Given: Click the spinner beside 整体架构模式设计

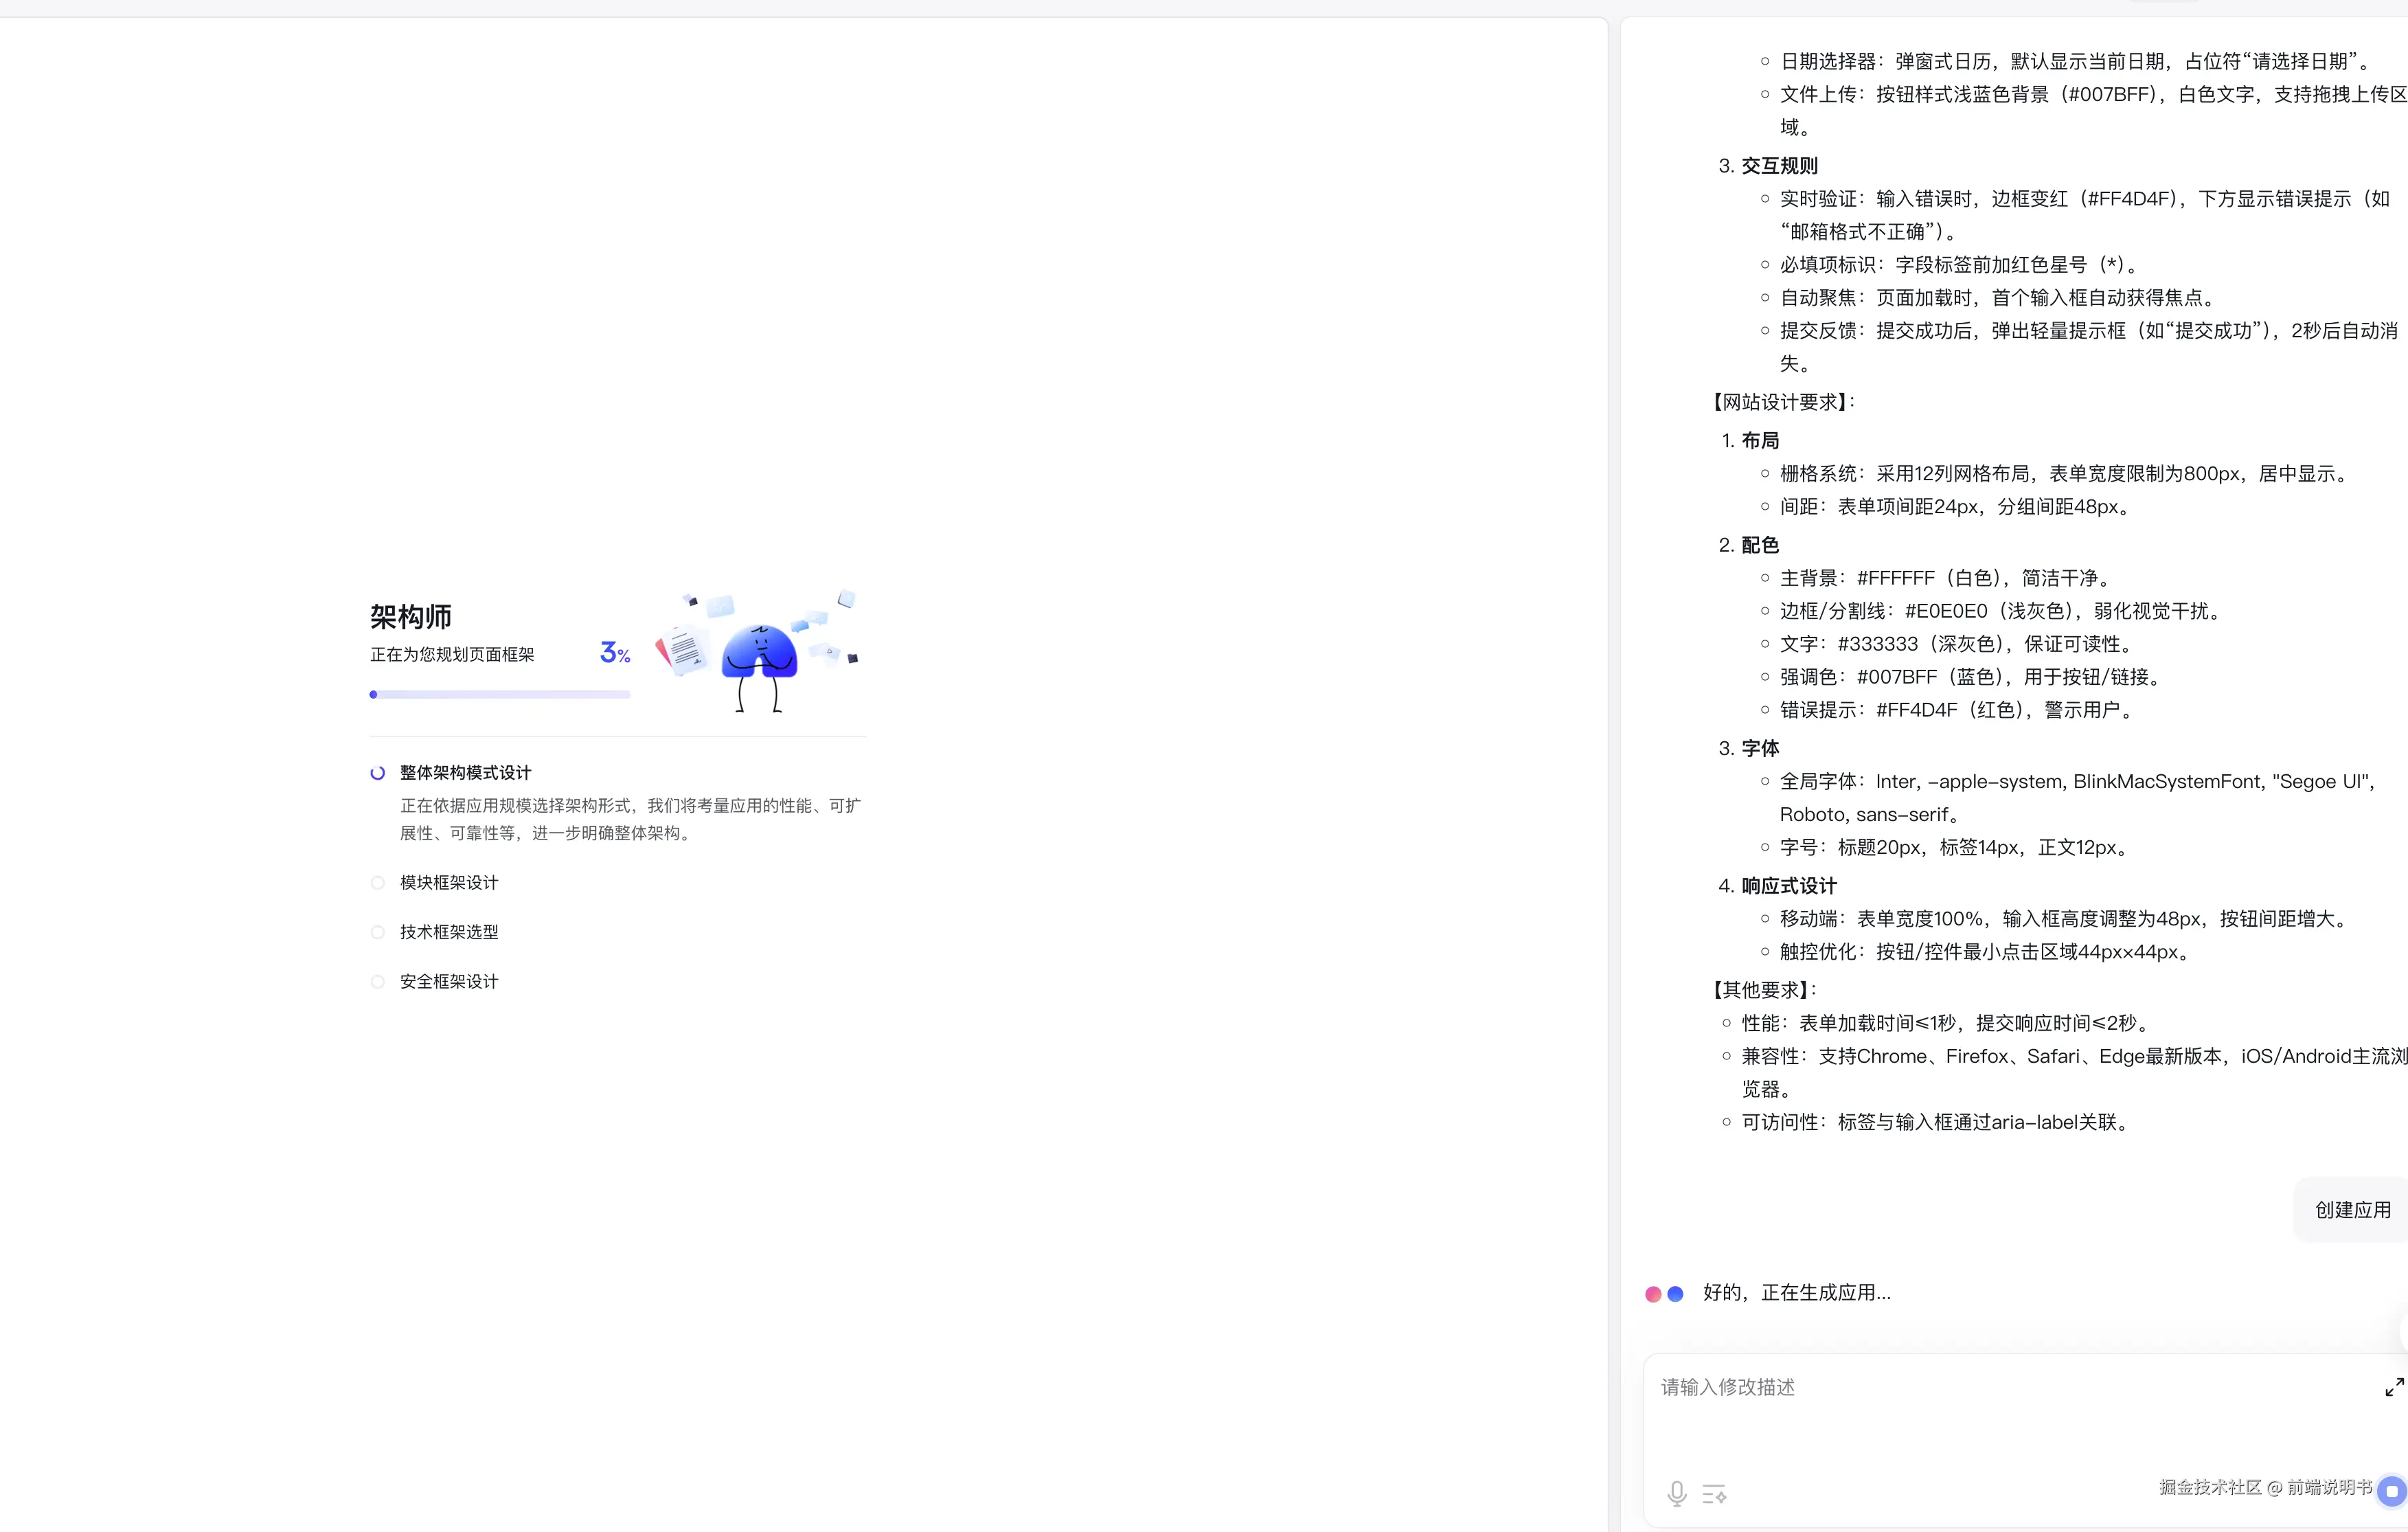Looking at the screenshot, I should (377, 773).
